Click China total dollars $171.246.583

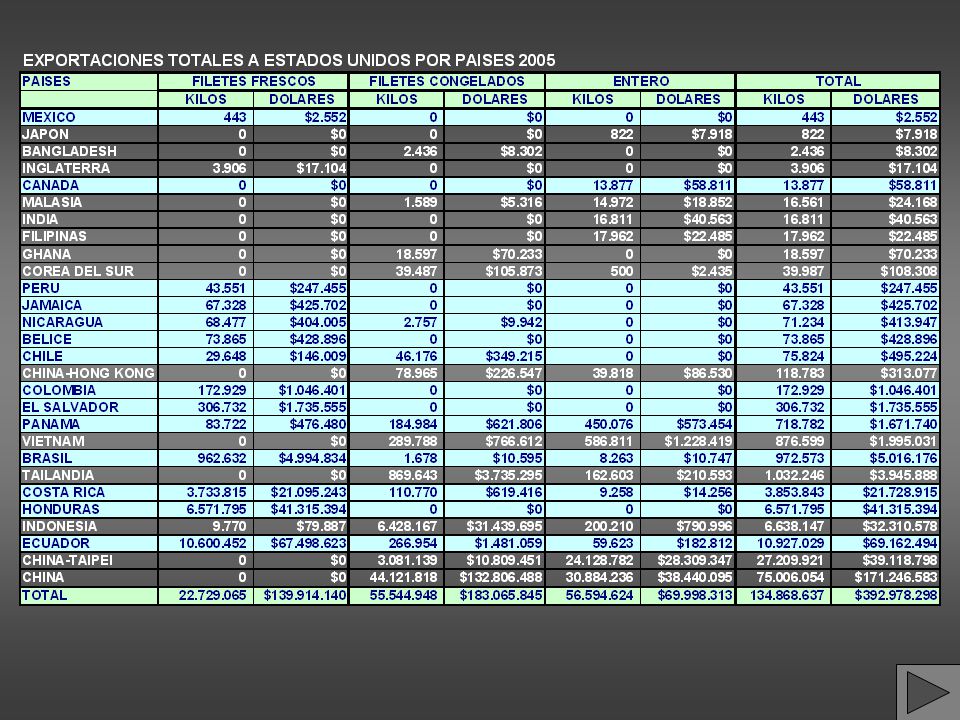coord(896,577)
